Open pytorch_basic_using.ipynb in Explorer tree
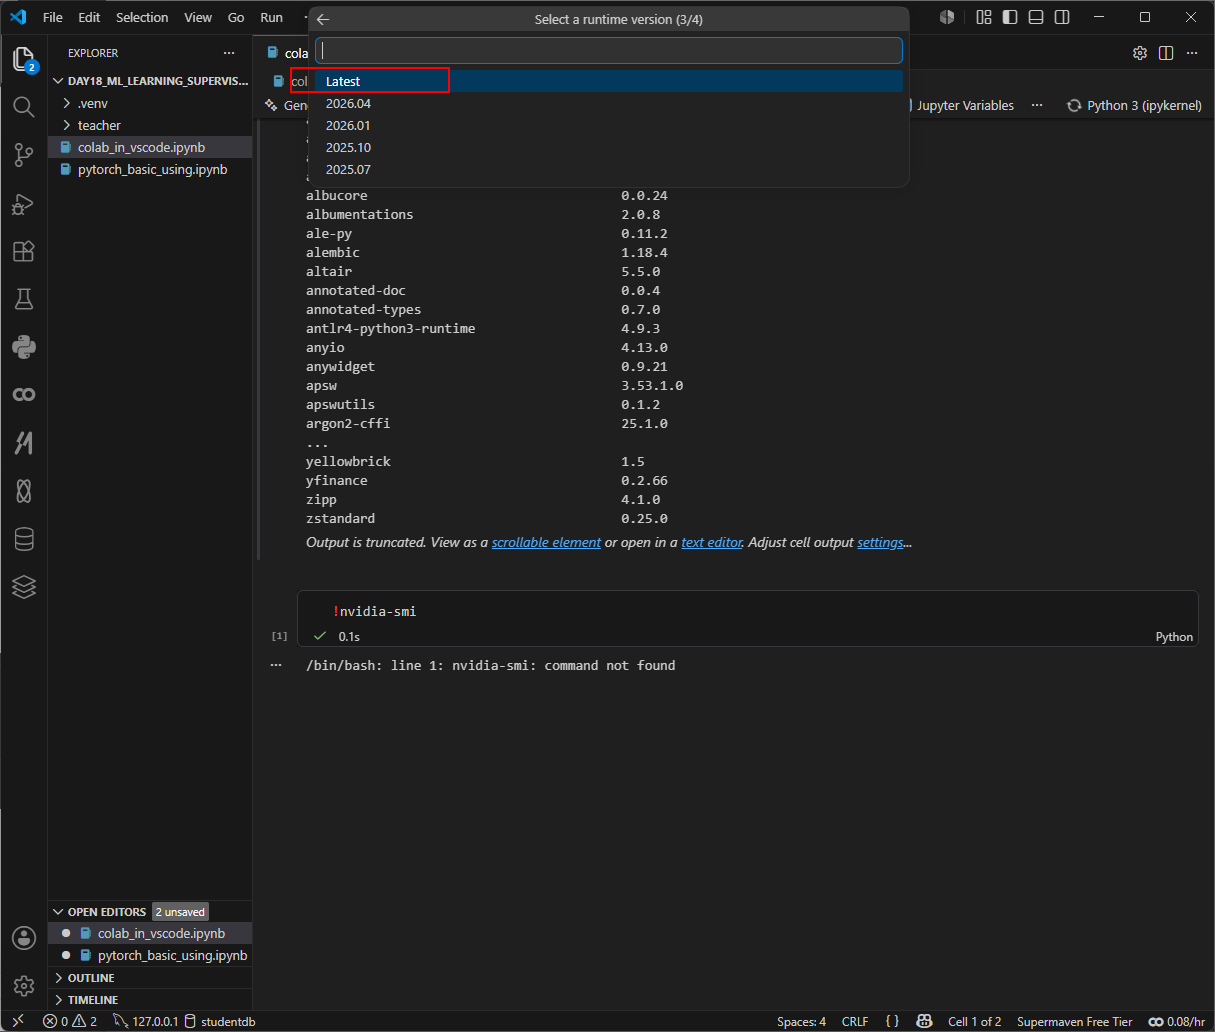The width and height of the screenshot is (1215, 1032). click(150, 169)
